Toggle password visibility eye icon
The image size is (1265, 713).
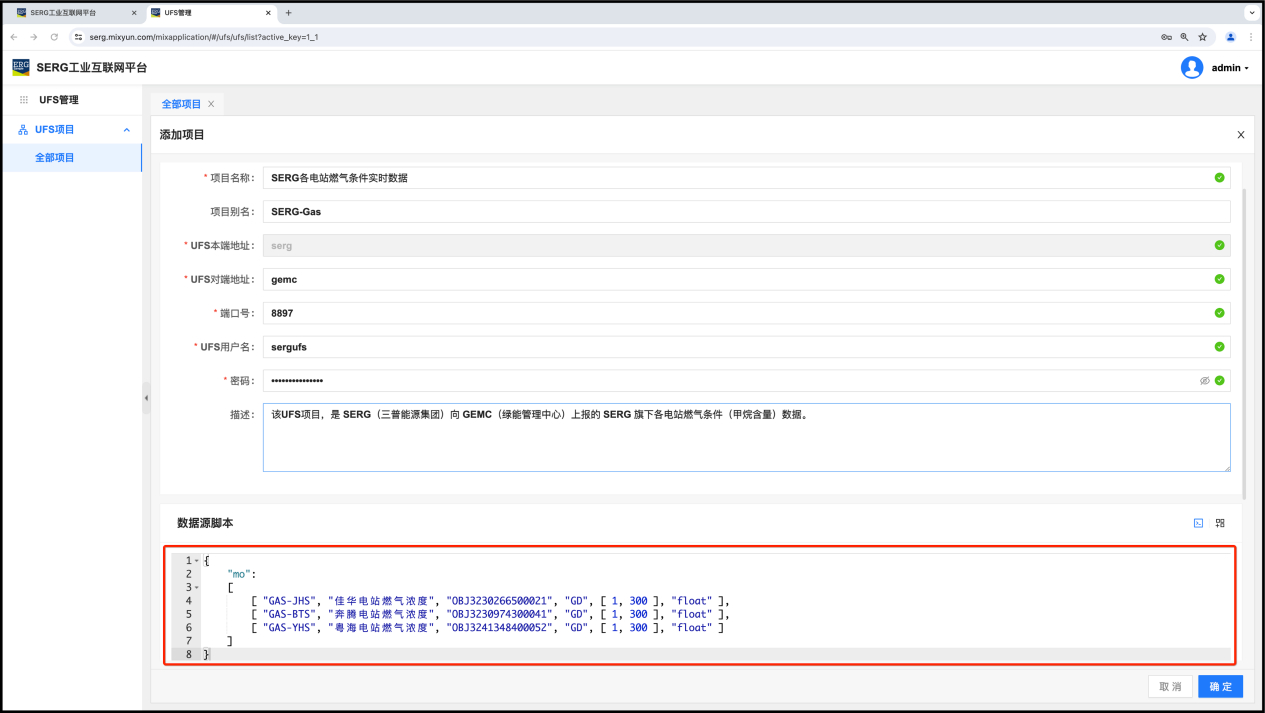pos(1205,381)
